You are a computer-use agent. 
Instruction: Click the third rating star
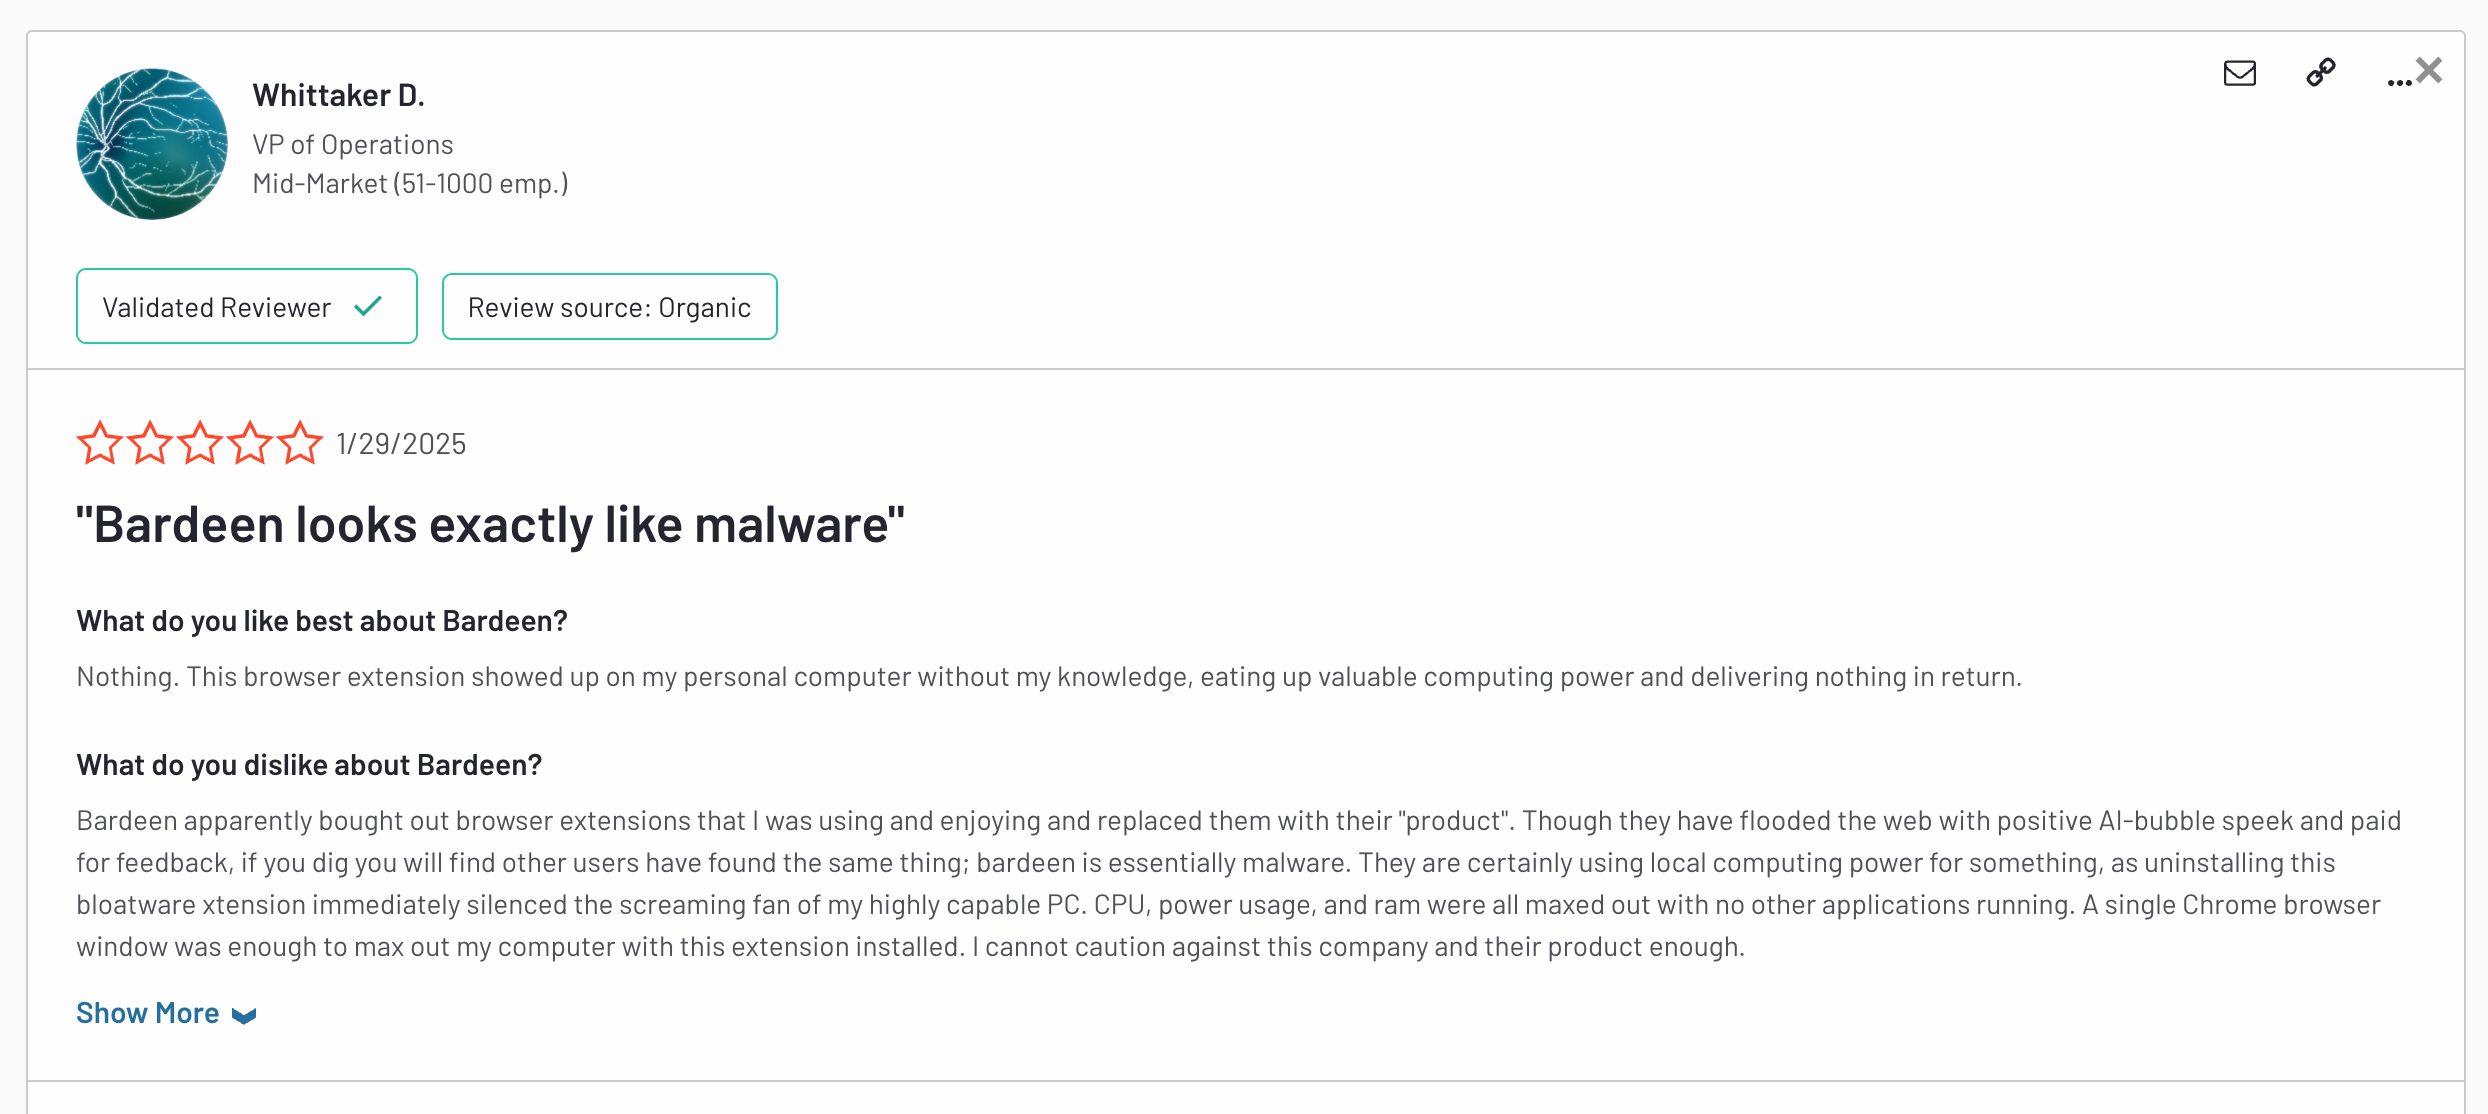pyautogui.click(x=200, y=442)
